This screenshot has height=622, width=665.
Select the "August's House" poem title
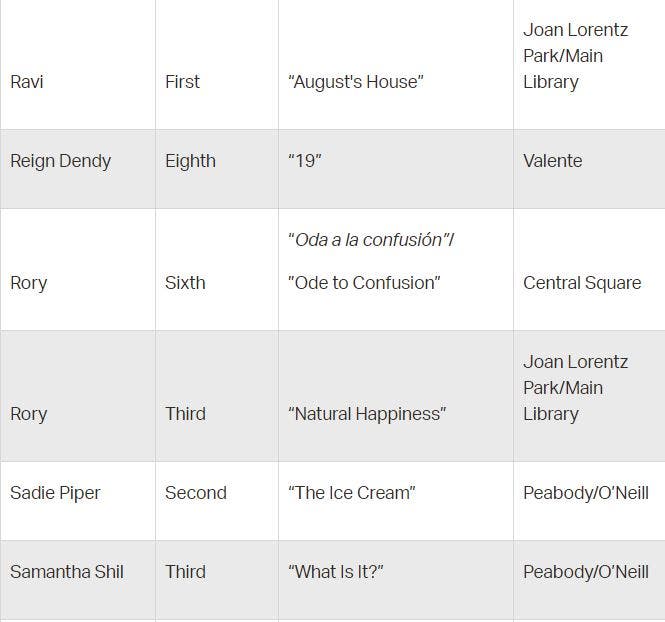coord(356,82)
